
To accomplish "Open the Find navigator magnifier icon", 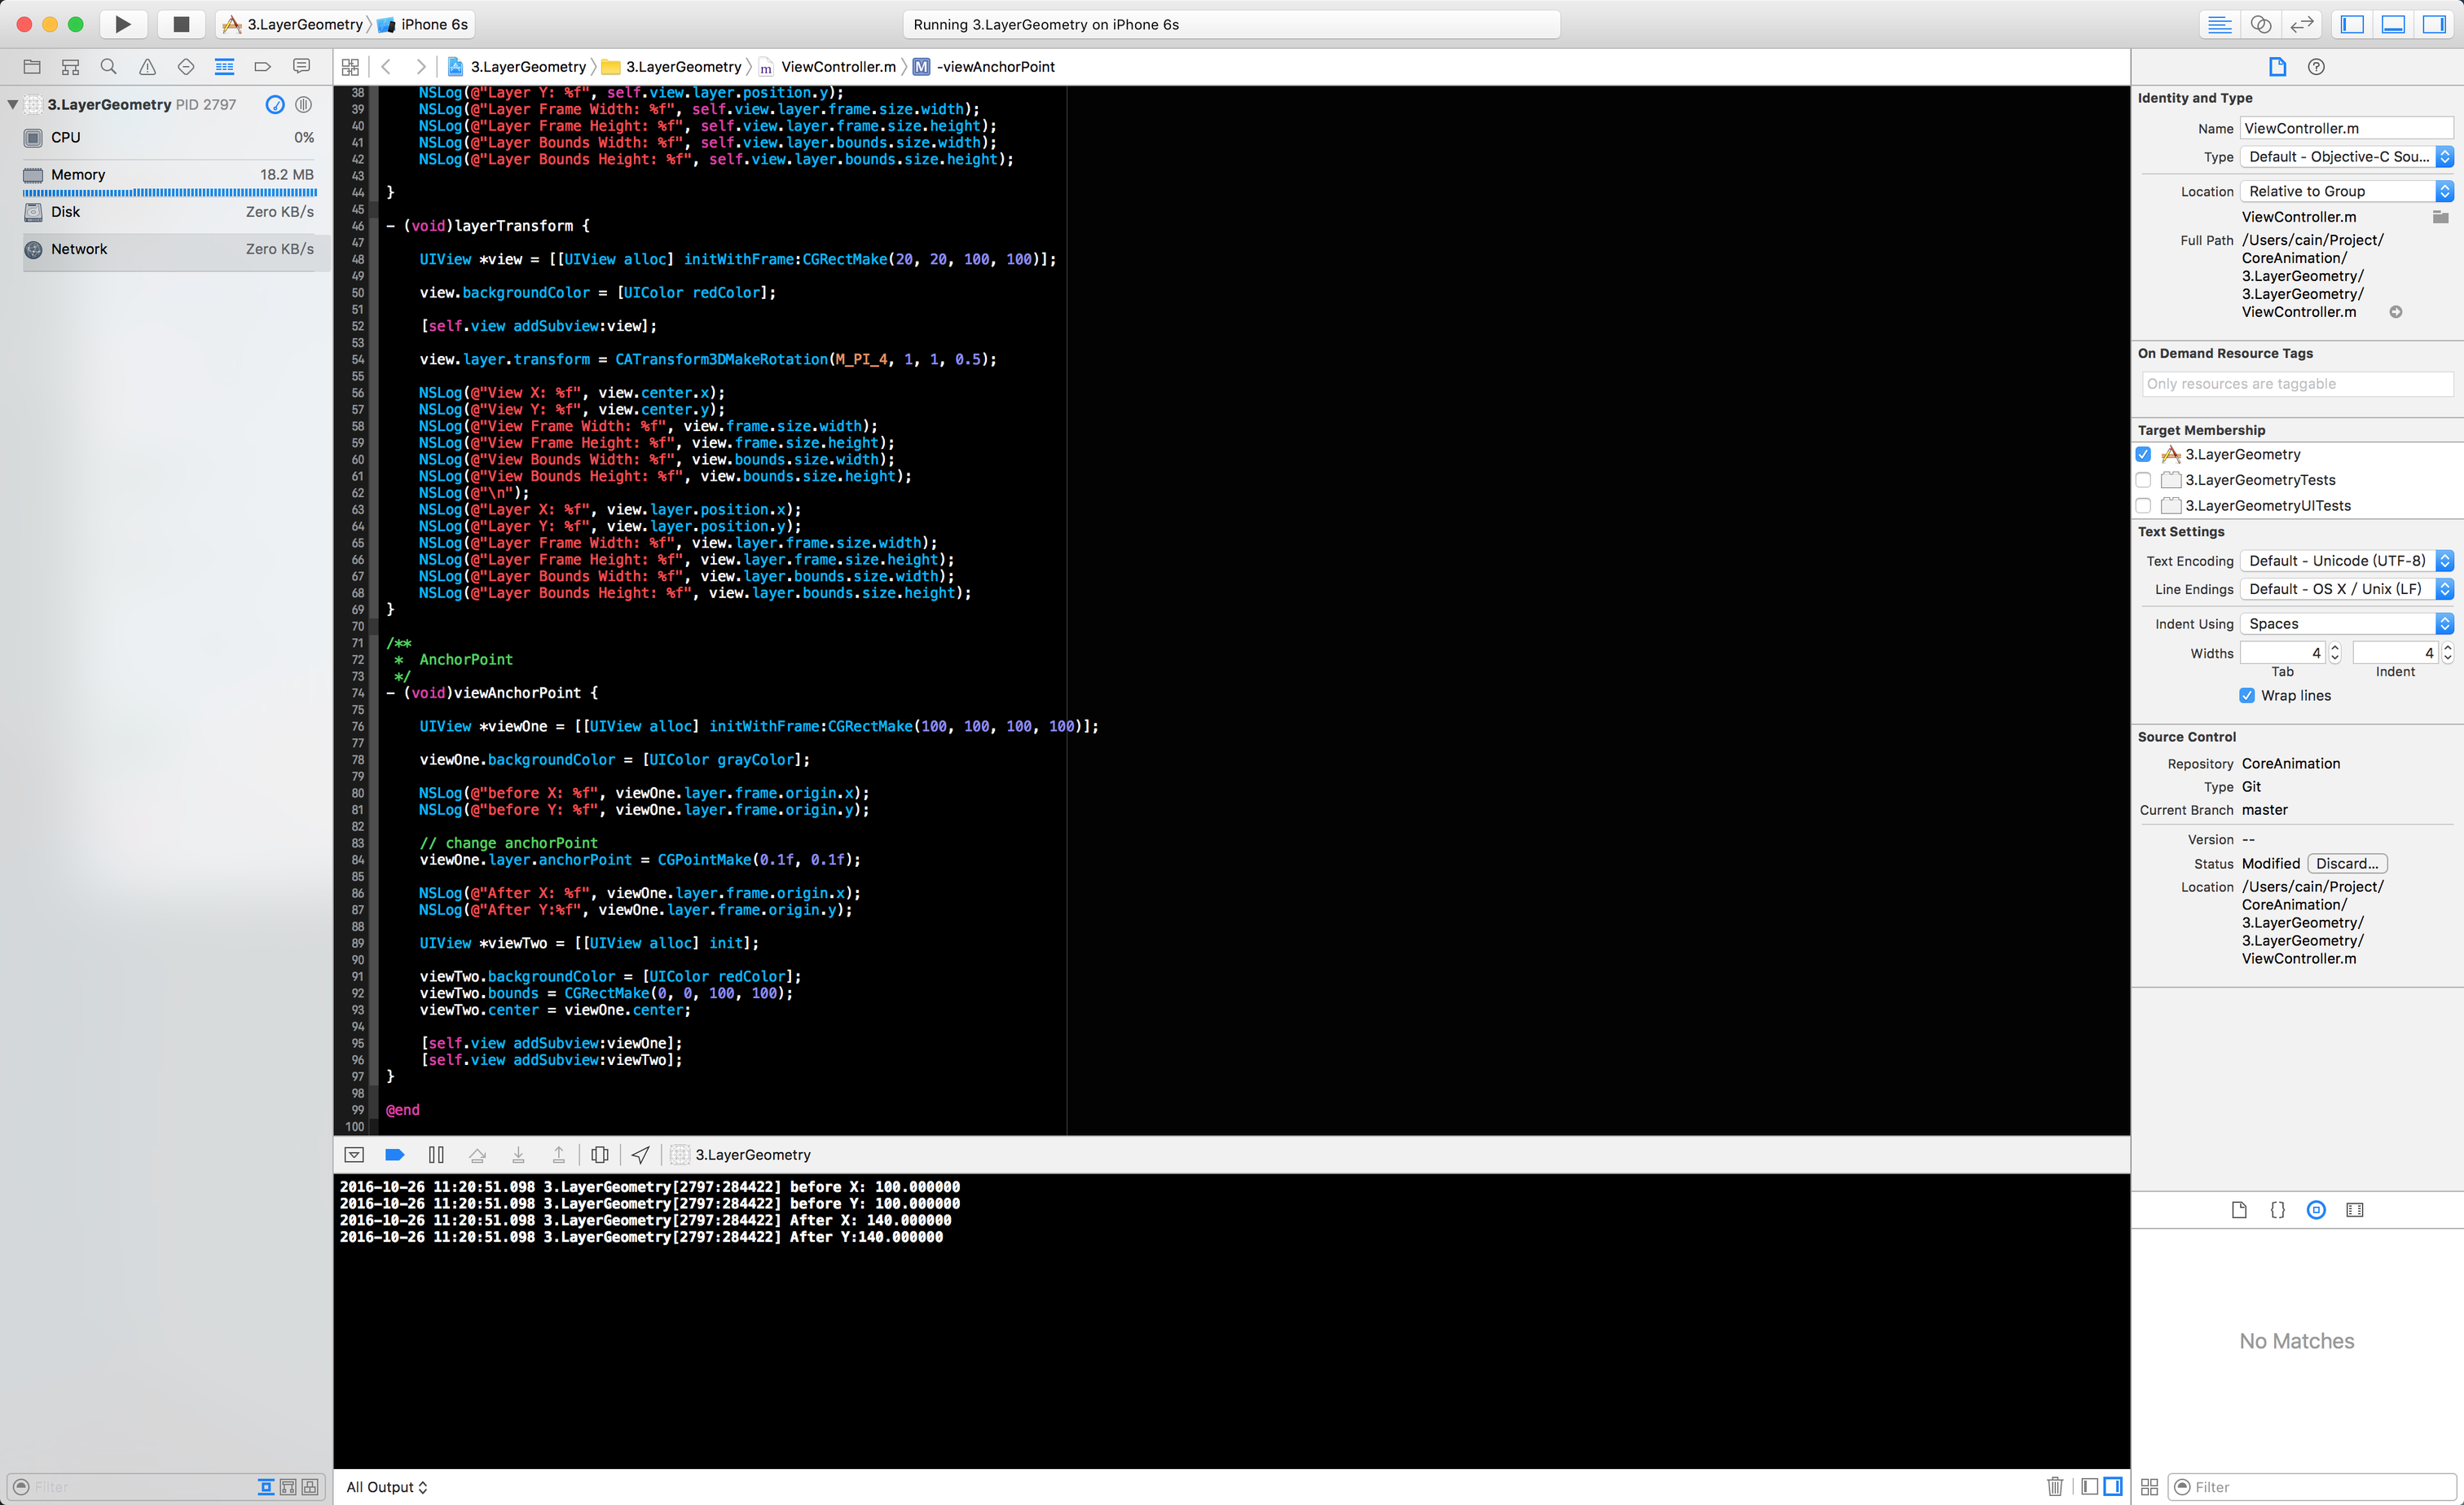I will coord(109,67).
